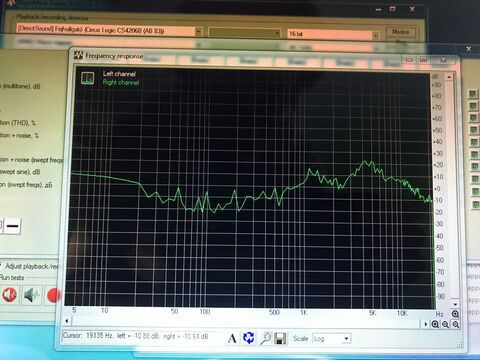Minimize the RightMark main window

378,9
